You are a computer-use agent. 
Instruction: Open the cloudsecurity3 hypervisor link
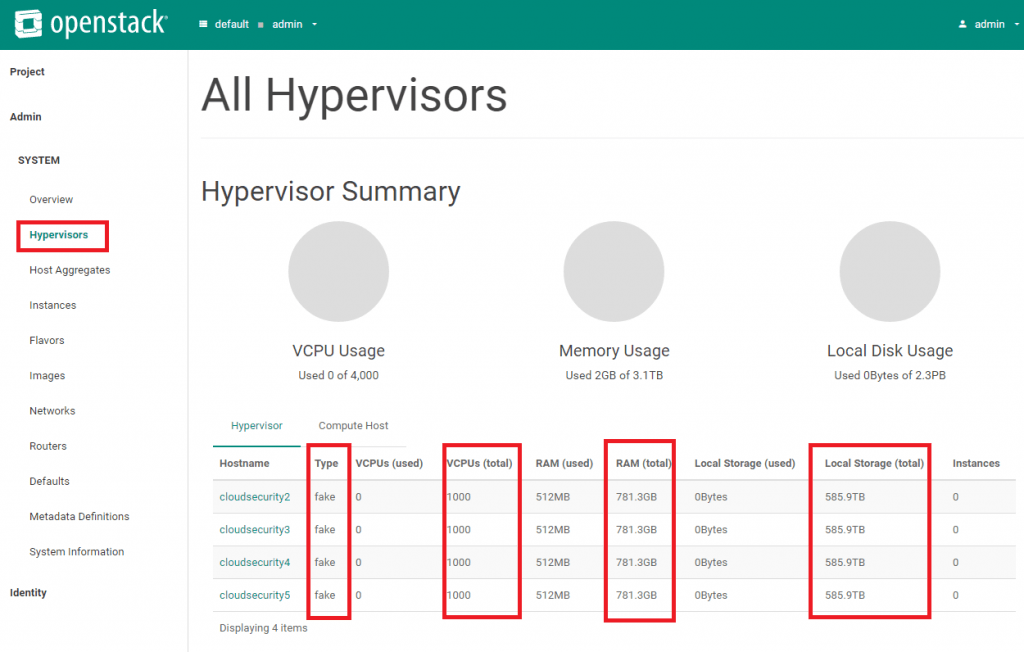[x=255, y=530]
